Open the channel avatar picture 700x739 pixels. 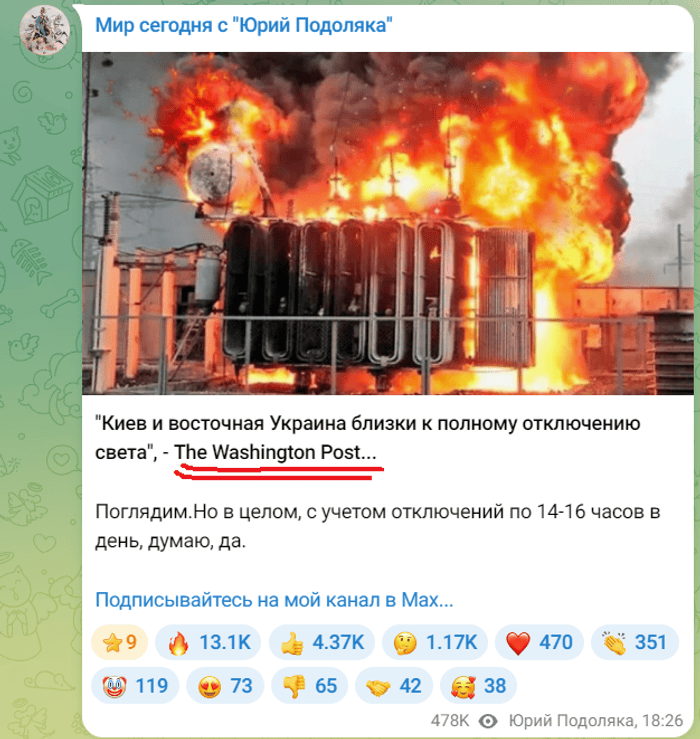(x=44, y=31)
